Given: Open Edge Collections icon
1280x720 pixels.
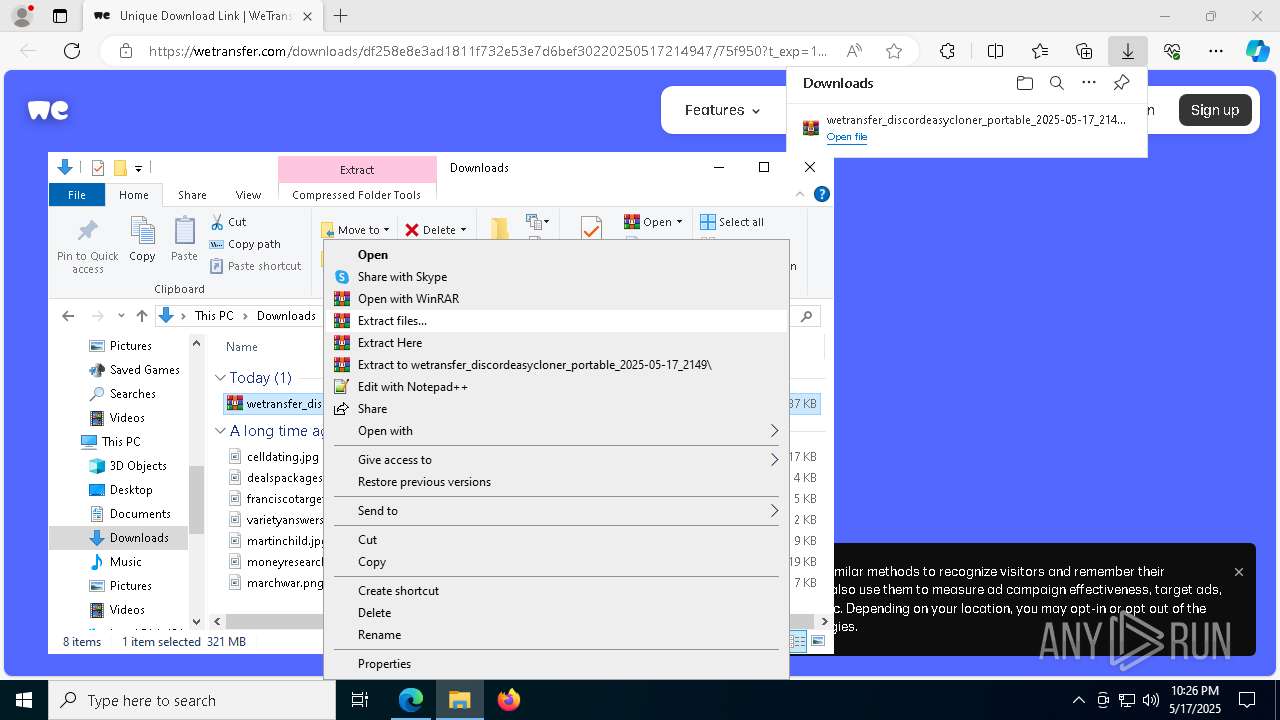Looking at the screenshot, I should pyautogui.click(x=1084, y=51).
